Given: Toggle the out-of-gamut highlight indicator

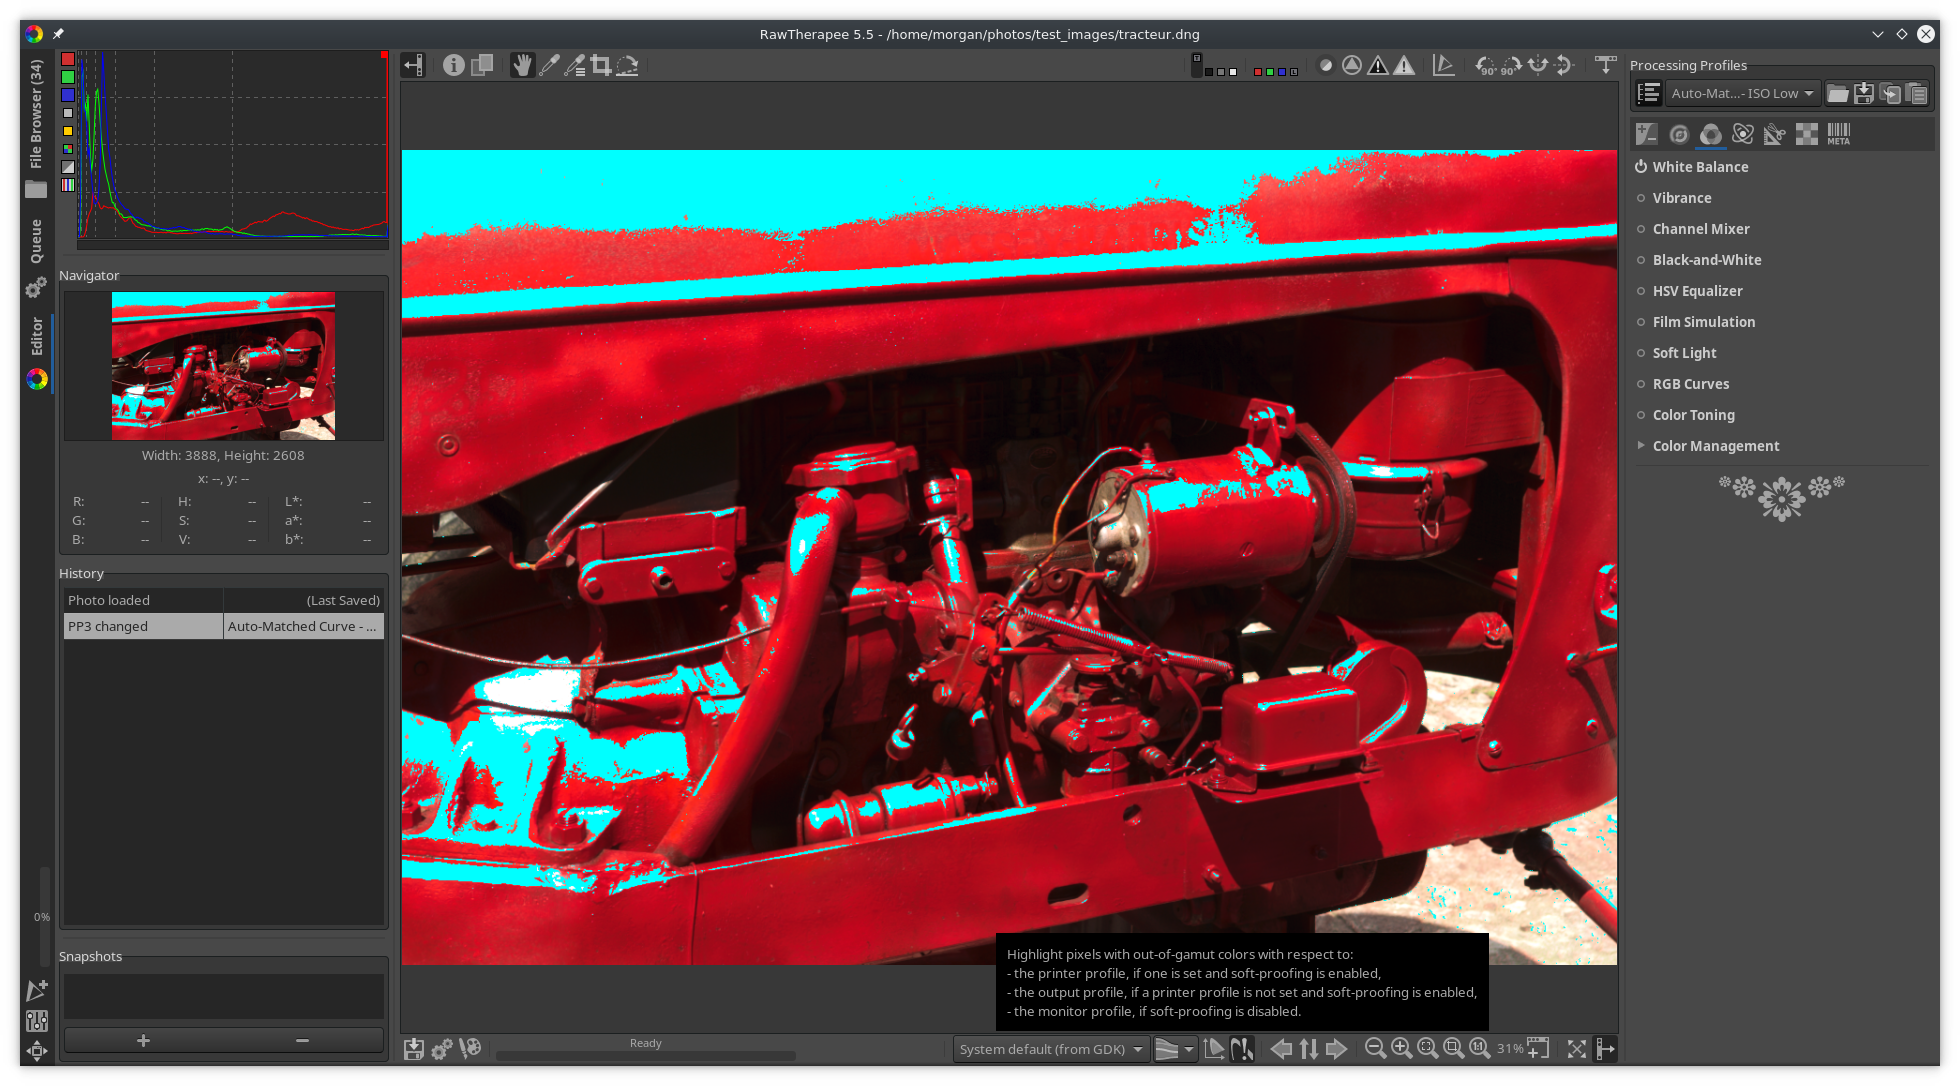Looking at the screenshot, I should [x=1241, y=1049].
